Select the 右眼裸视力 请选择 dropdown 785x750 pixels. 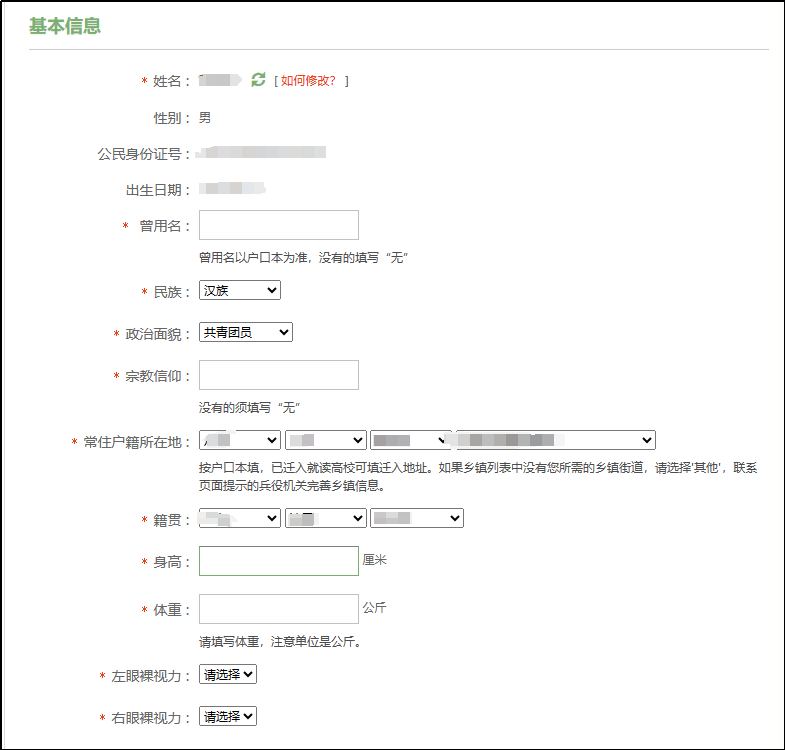pyautogui.click(x=228, y=716)
